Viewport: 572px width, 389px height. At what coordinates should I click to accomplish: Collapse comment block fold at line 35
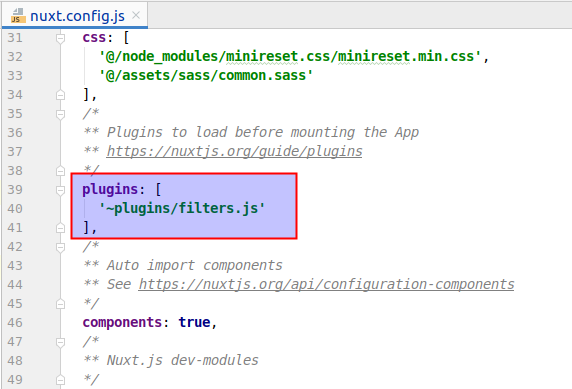click(61, 114)
